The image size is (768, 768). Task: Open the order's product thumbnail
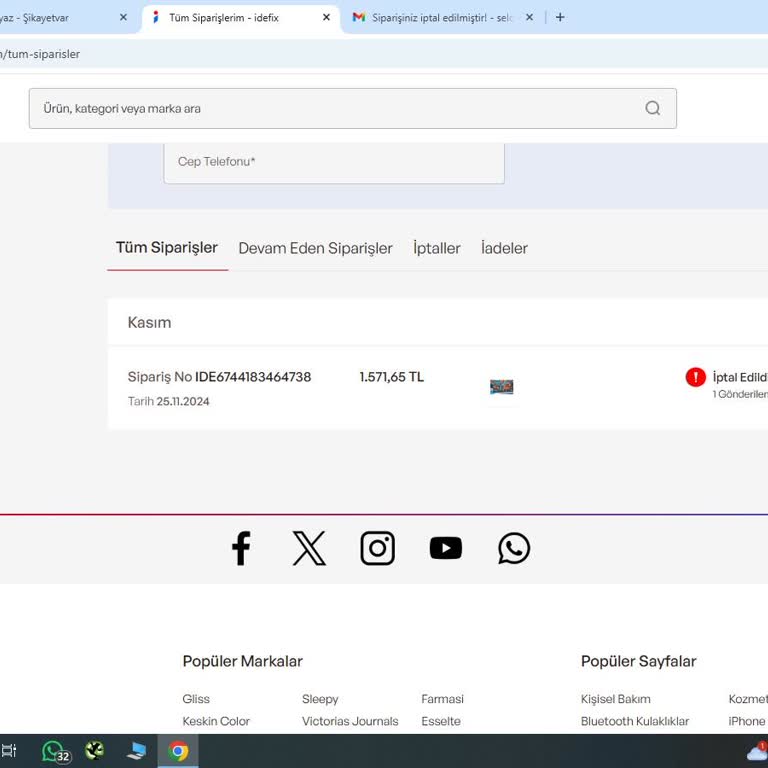tap(502, 387)
